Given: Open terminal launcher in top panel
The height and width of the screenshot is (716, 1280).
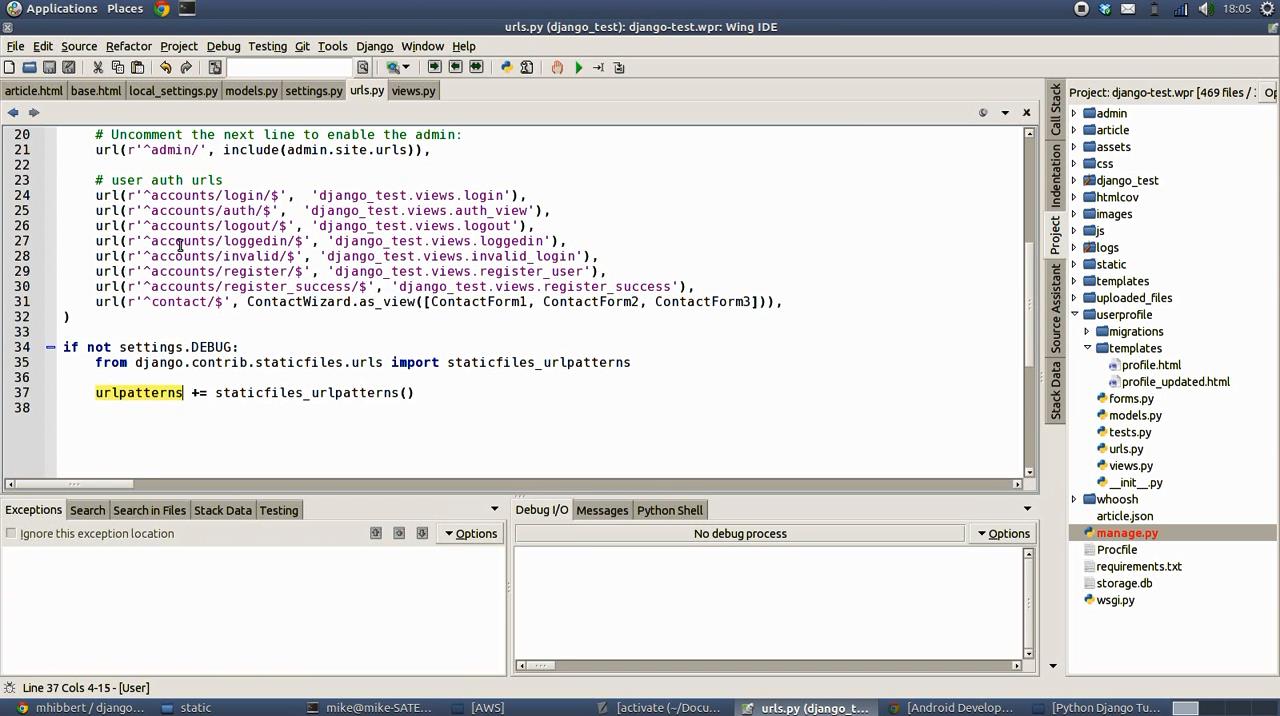Looking at the screenshot, I should [187, 9].
